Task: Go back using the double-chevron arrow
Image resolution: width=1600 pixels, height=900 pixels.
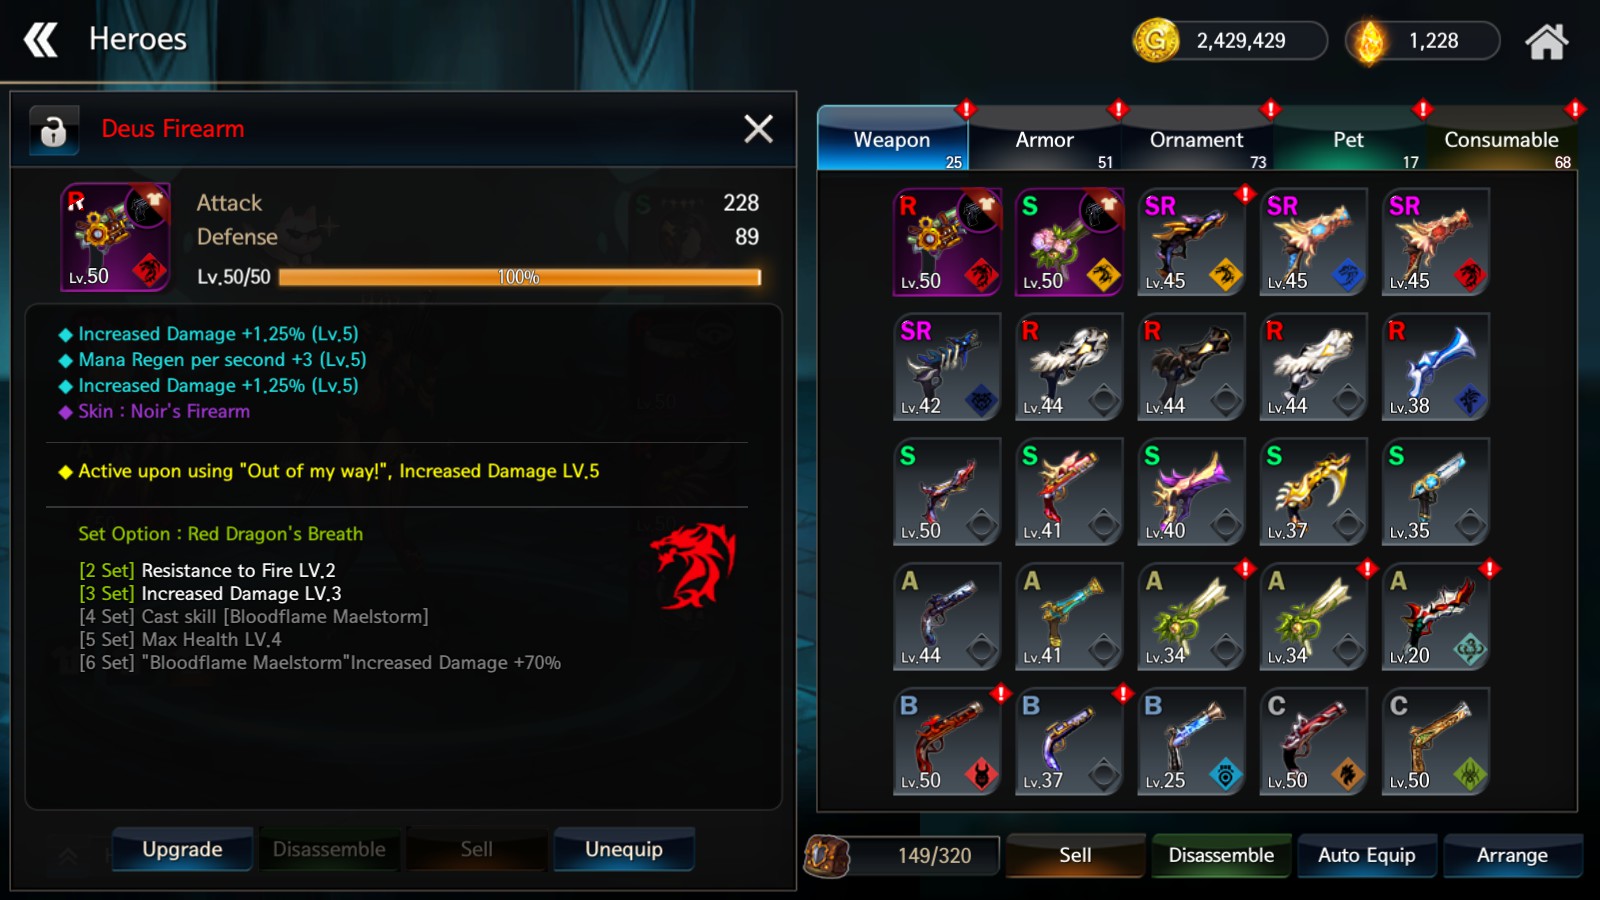Action: click(x=41, y=40)
